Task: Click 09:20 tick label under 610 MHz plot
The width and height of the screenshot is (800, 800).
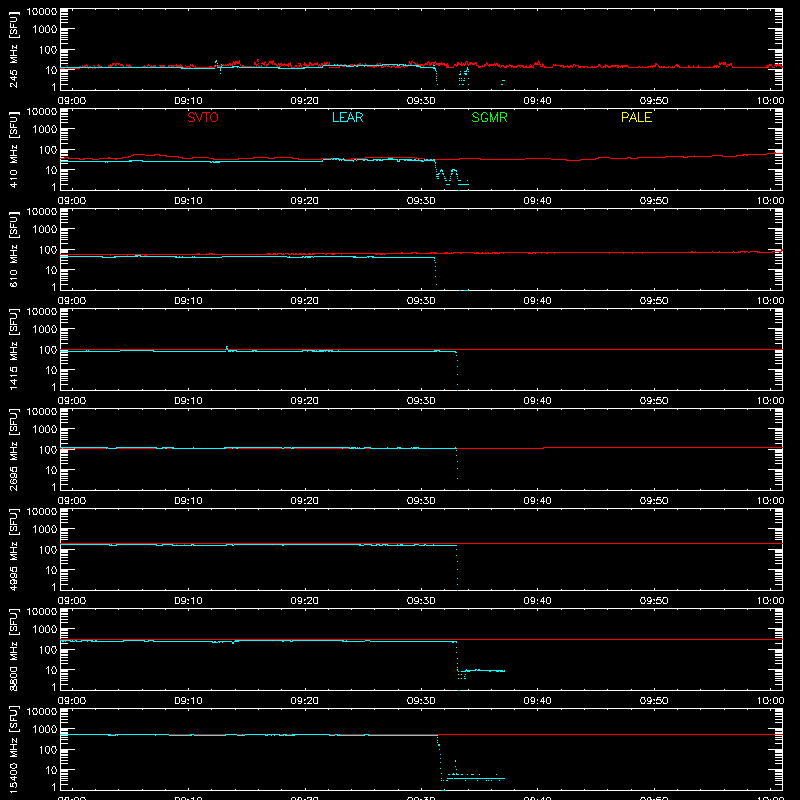Action: [305, 301]
